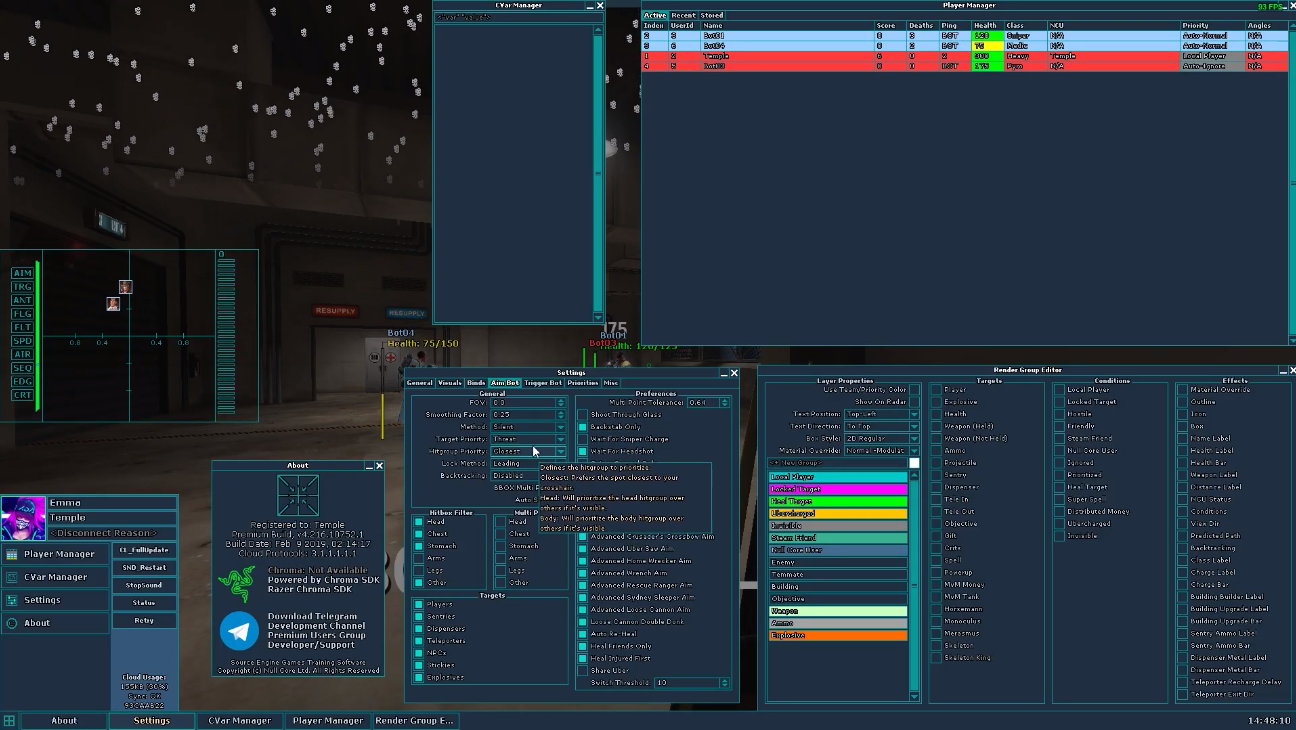1296x730 pixels.
Task: Open the Recent tab in Player Manager
Action: coord(684,15)
